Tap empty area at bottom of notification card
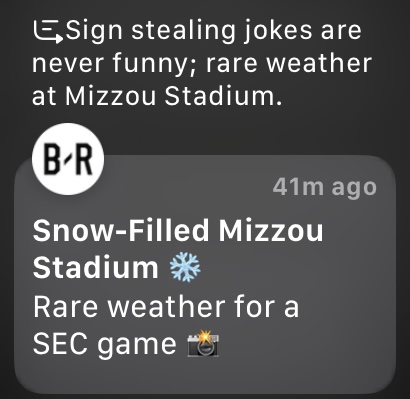Viewport: 410px width, 399px height. click(205, 375)
